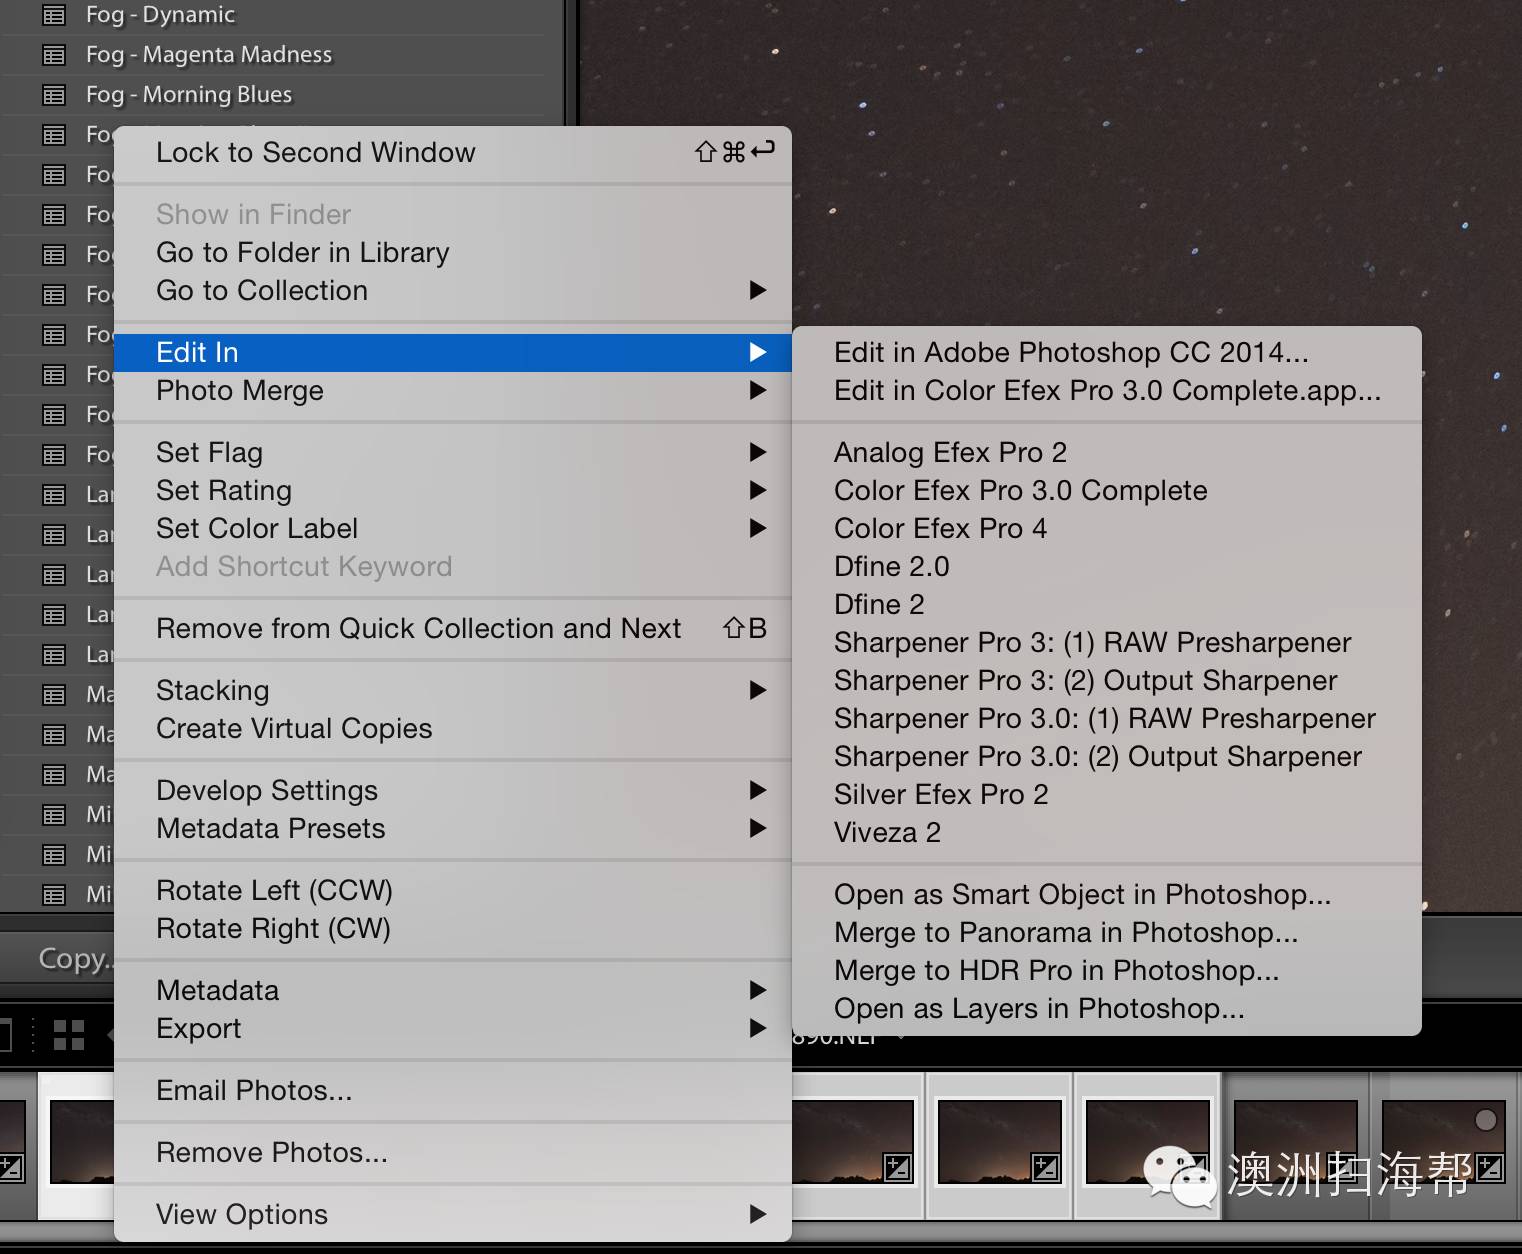Choose Merge to HDR Pro in Photoshop...
Screen dimensions: 1522x1254
(x=1107, y=970)
